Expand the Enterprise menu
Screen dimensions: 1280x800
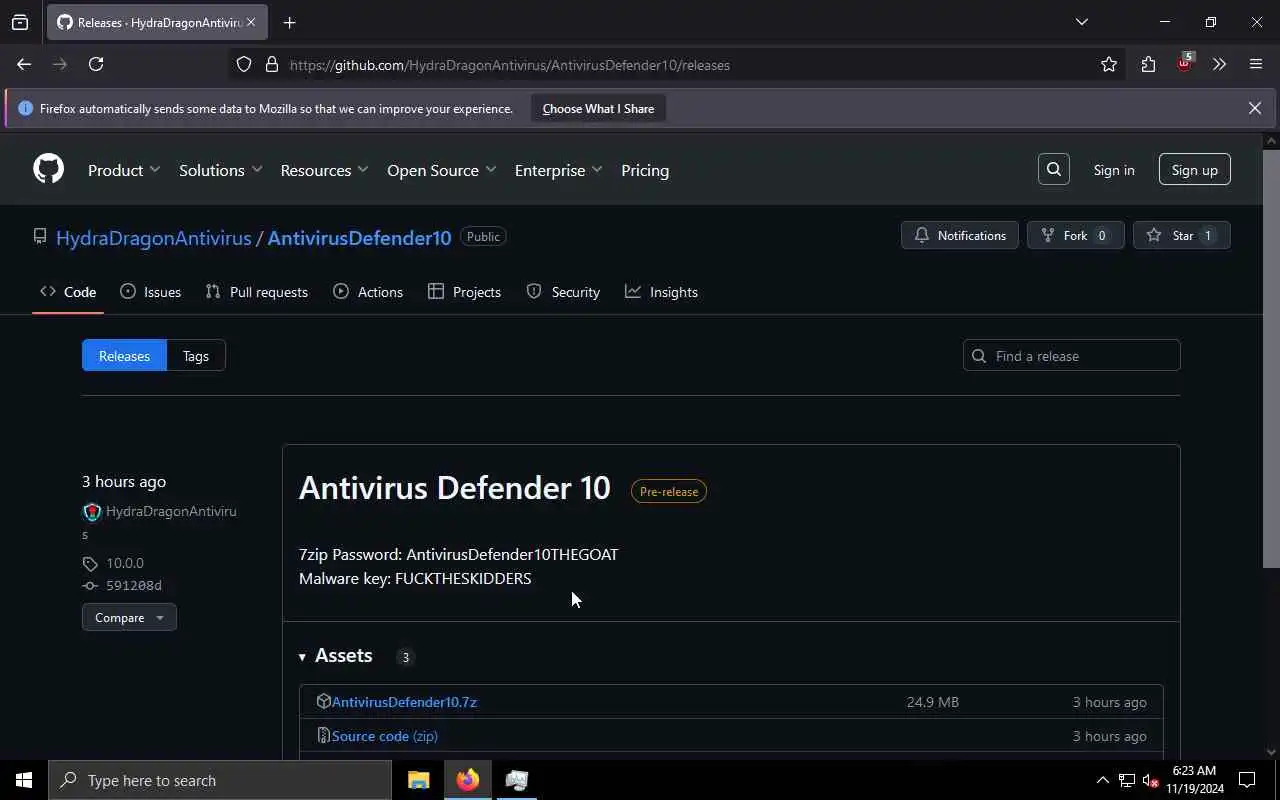558,170
